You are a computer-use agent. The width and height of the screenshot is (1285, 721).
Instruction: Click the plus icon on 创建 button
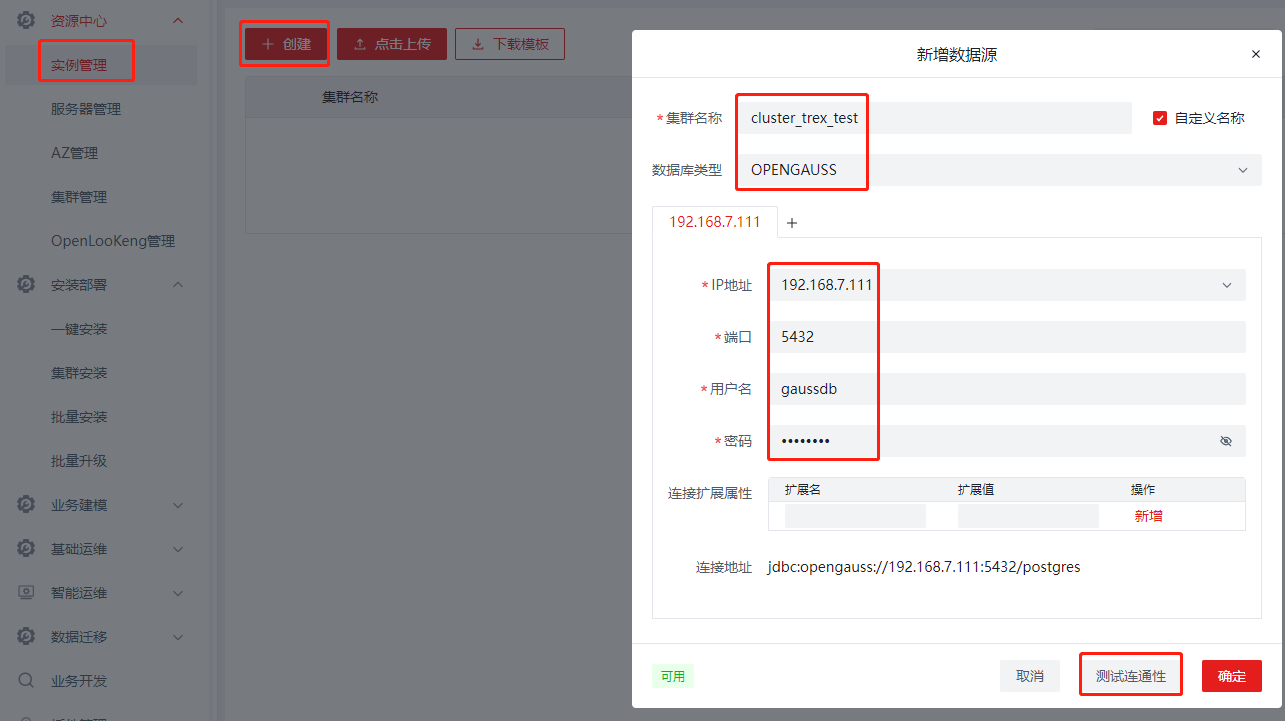266,43
